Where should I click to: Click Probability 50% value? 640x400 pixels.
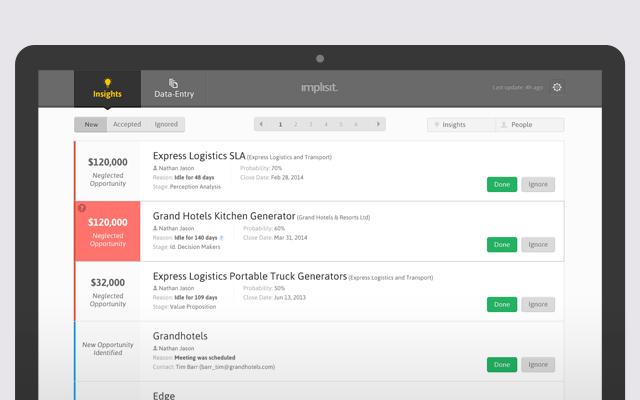pos(279,288)
